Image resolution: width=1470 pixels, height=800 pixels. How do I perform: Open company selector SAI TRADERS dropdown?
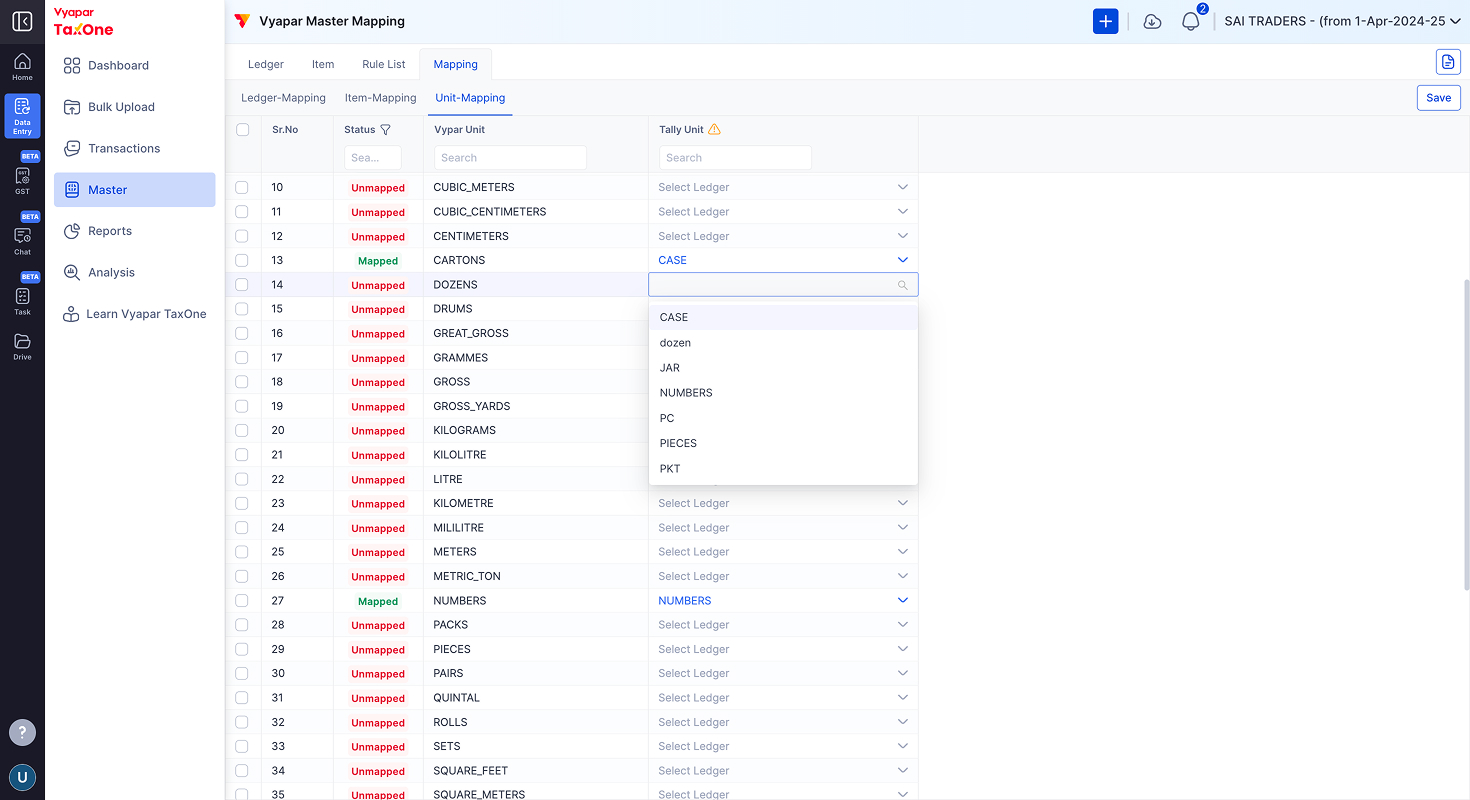[1342, 21]
